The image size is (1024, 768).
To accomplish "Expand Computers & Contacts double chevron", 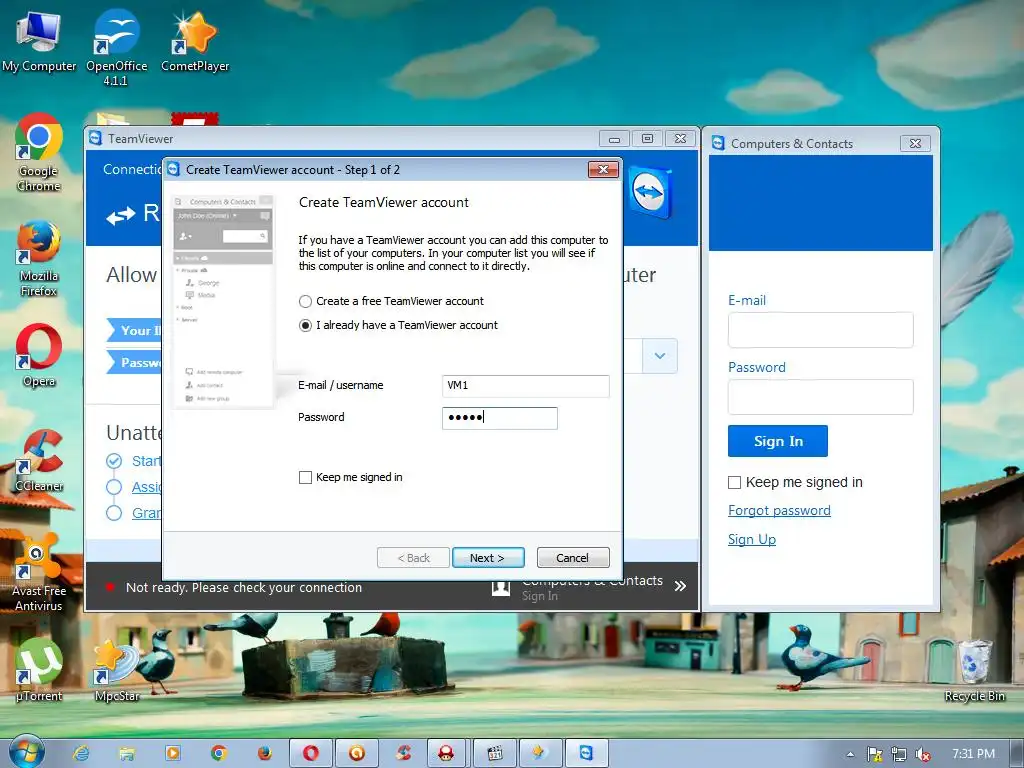I will [x=680, y=586].
